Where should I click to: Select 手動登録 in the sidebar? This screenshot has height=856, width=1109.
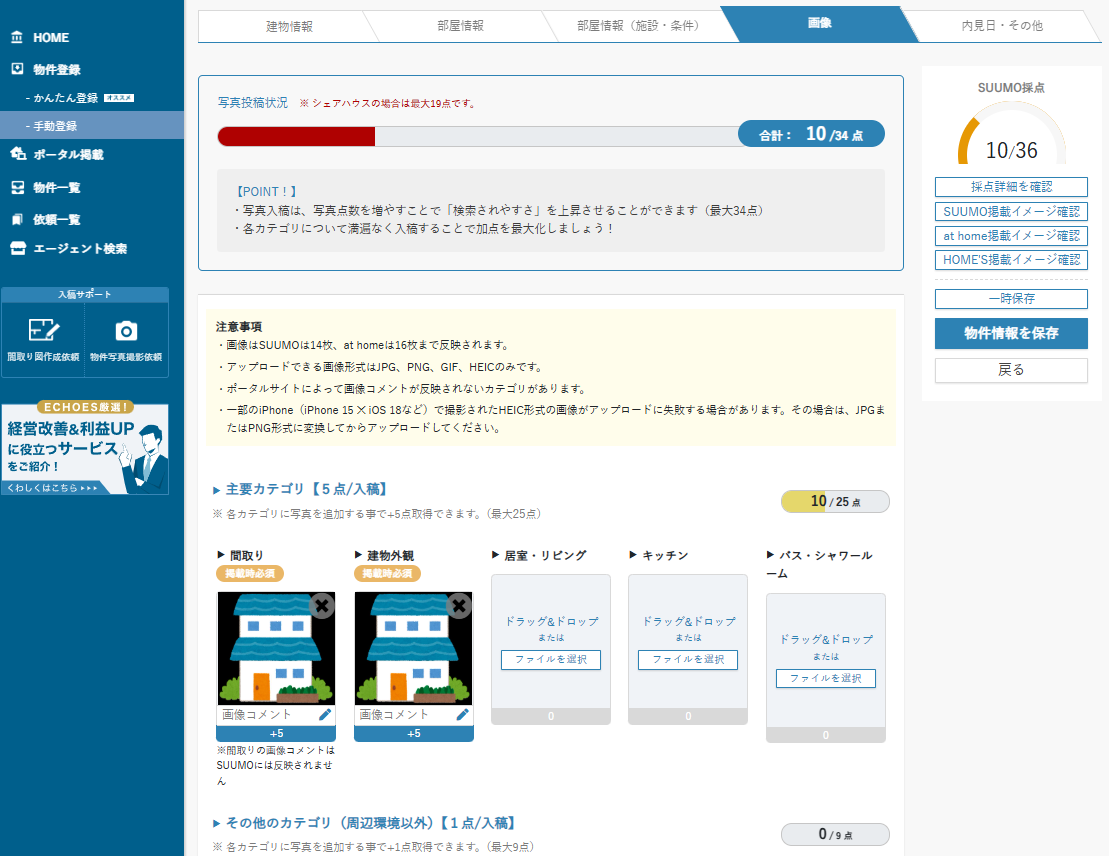[x=55, y=126]
